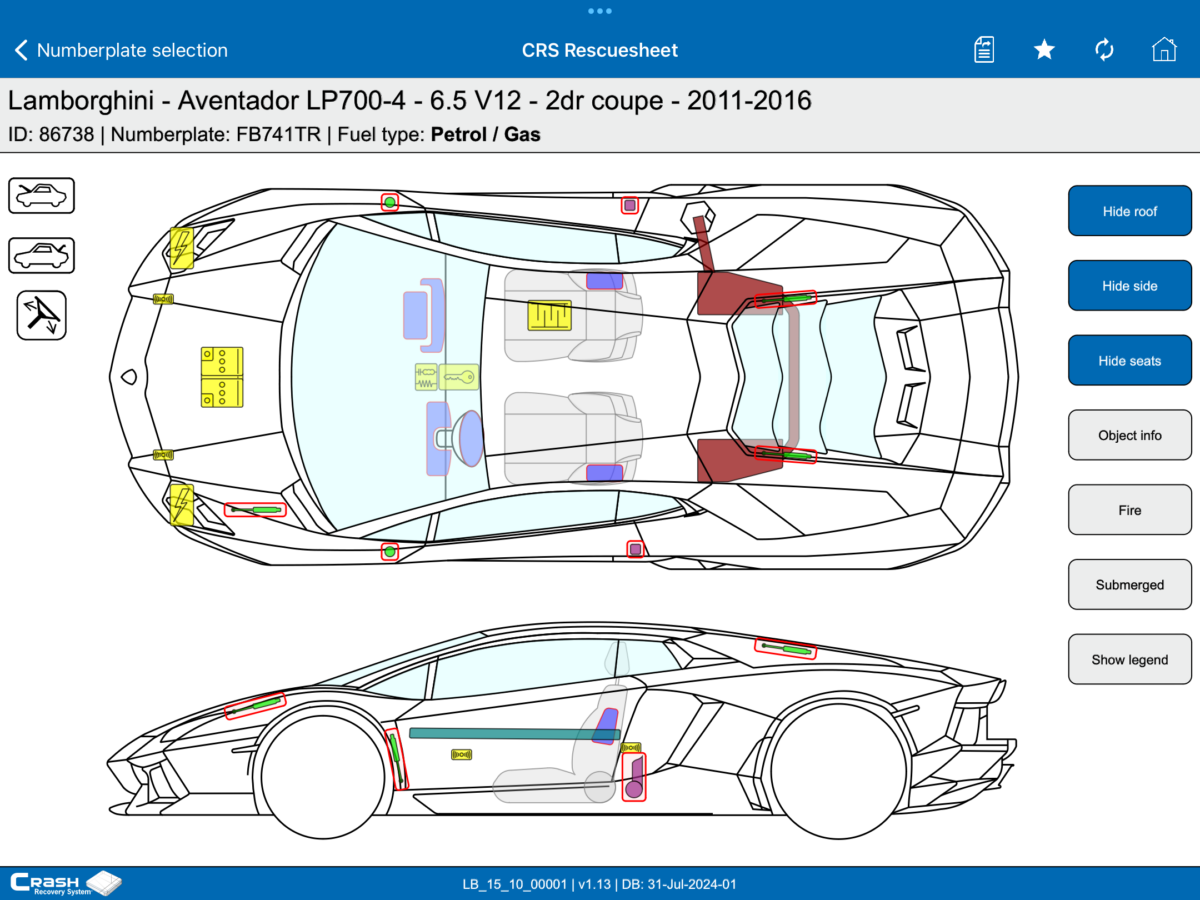The width and height of the screenshot is (1200, 900).
Task: Go back to Numberplate selection
Action: [x=121, y=50]
